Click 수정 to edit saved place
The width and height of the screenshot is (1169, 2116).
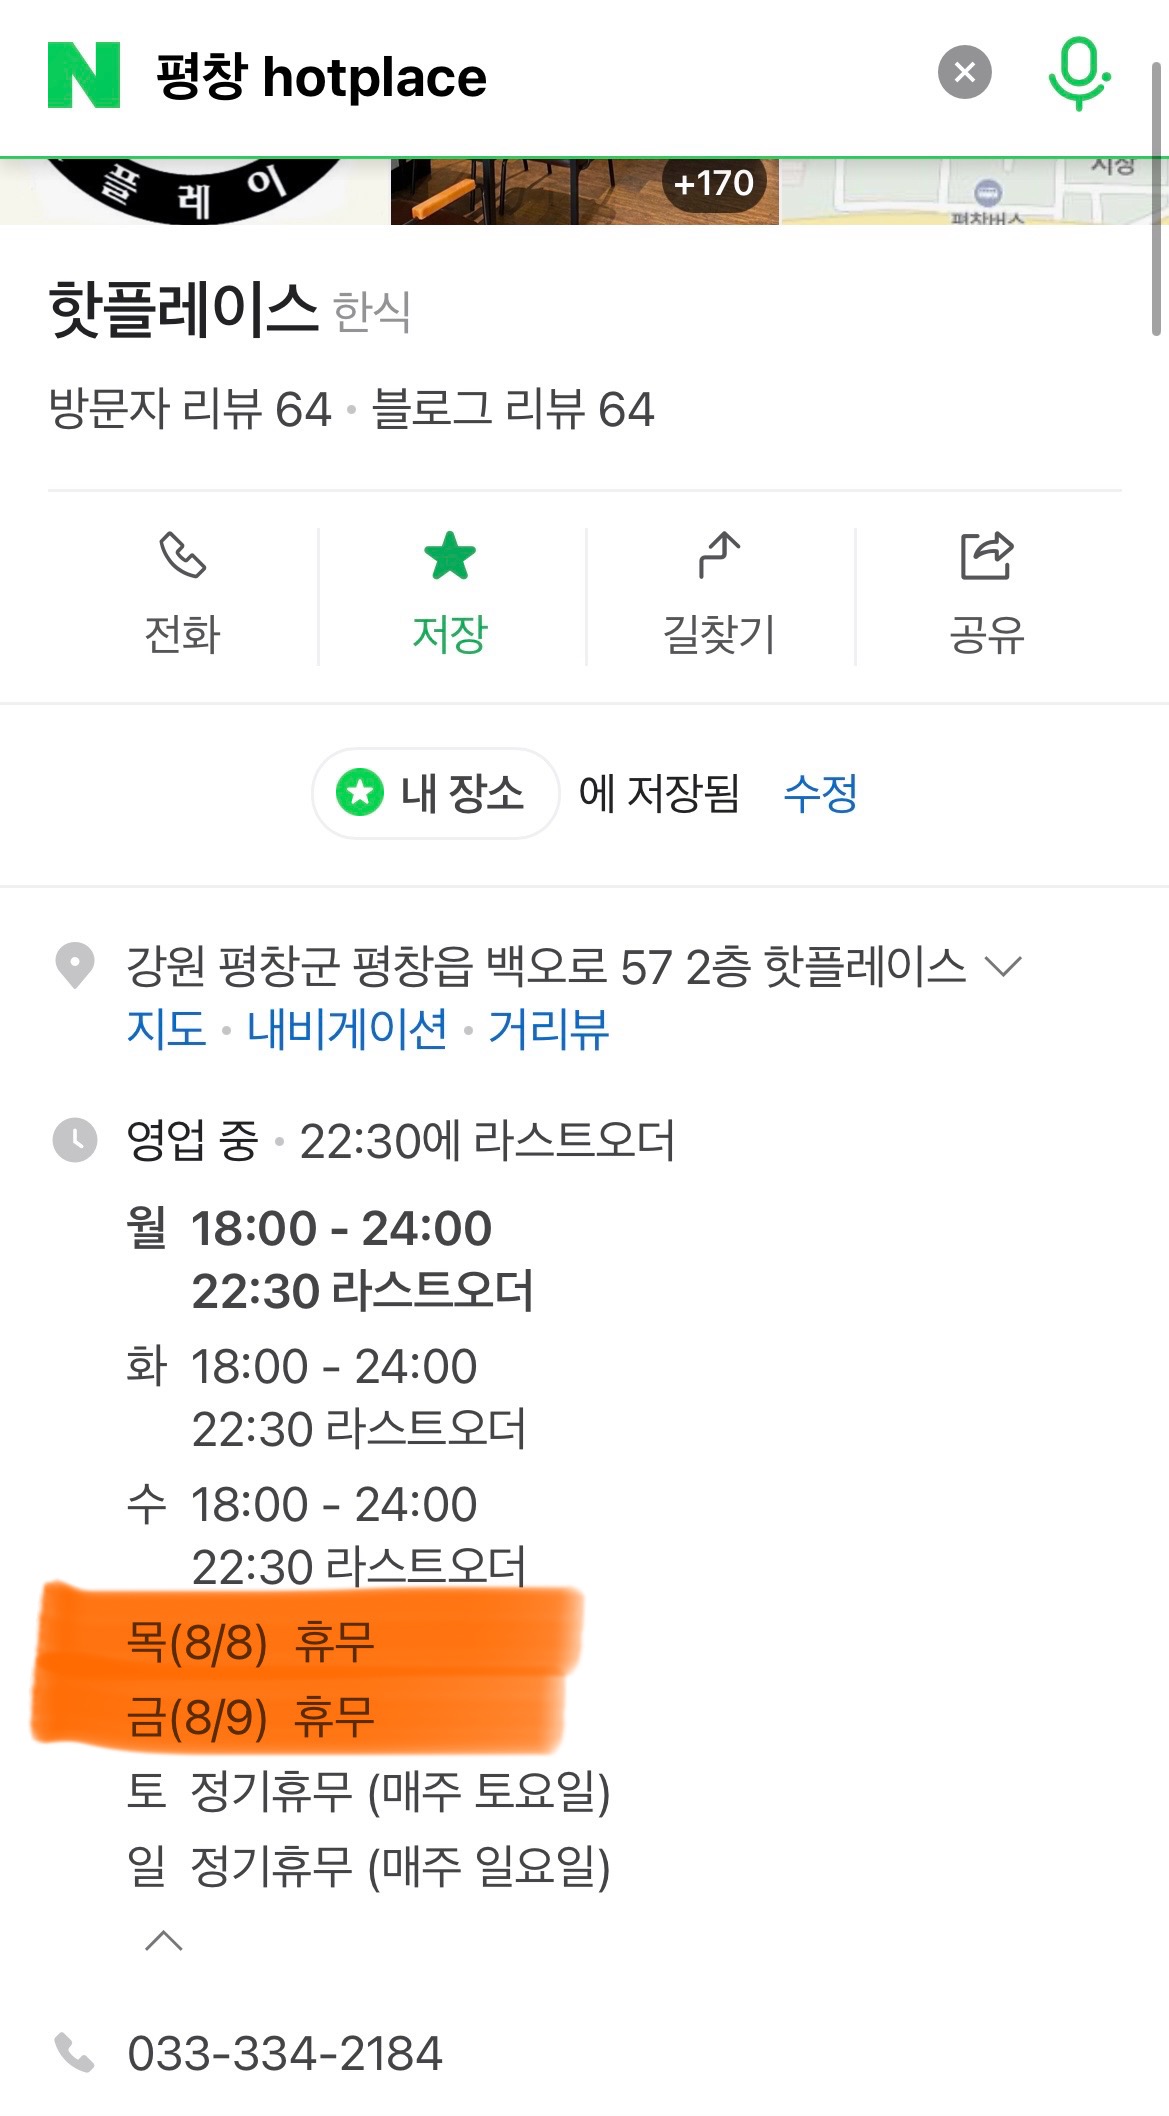tap(820, 794)
